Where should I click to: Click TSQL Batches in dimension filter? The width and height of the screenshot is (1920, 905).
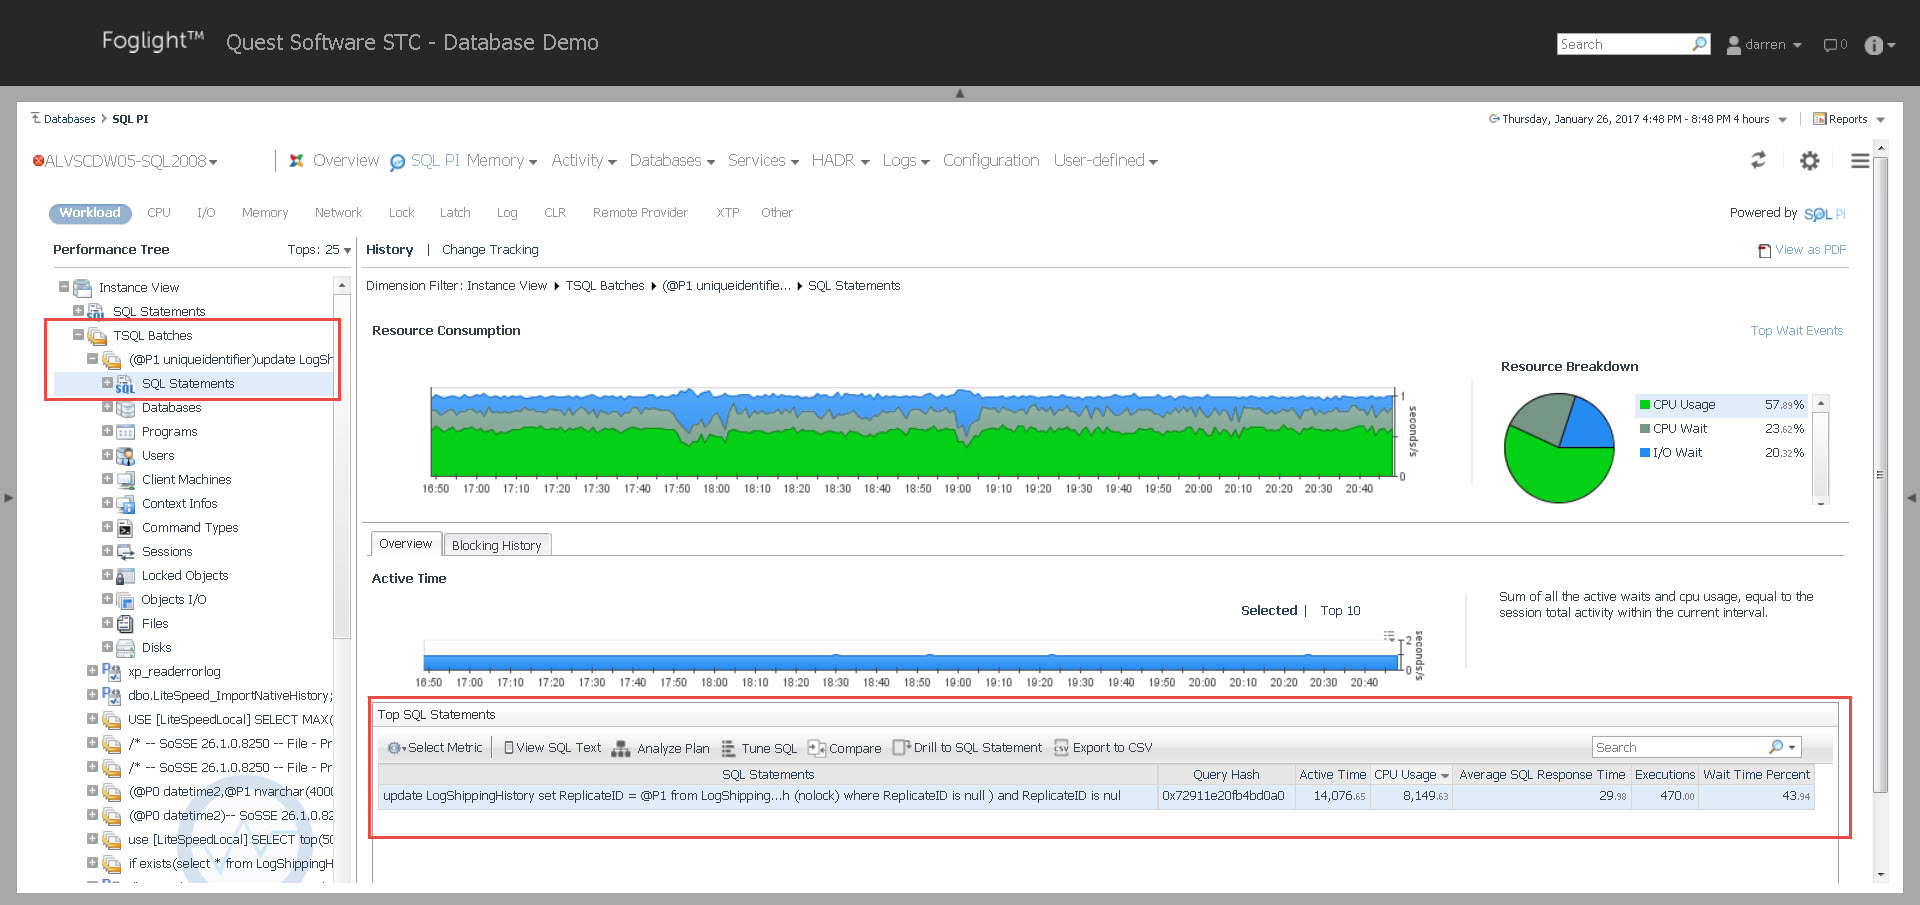(605, 286)
